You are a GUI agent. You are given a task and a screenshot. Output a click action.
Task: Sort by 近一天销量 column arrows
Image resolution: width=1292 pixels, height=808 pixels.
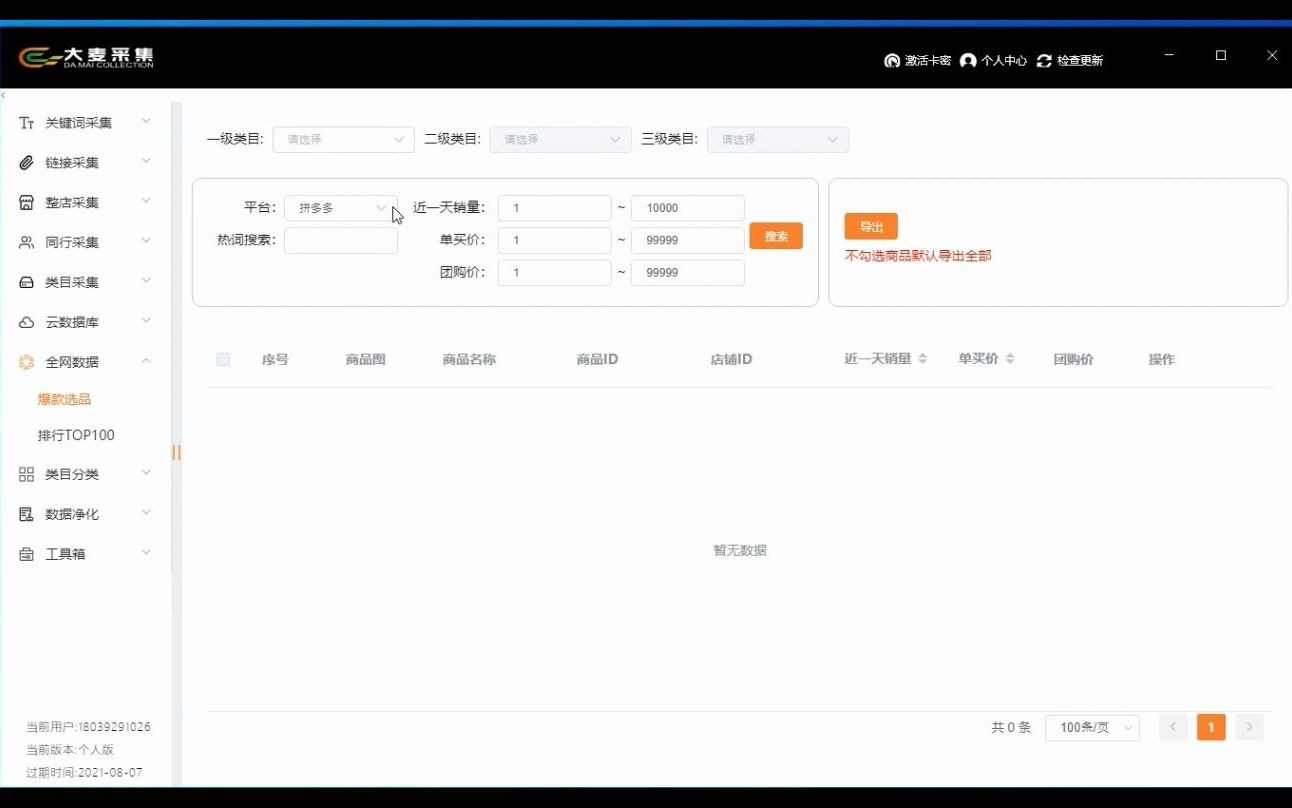[x=922, y=359]
